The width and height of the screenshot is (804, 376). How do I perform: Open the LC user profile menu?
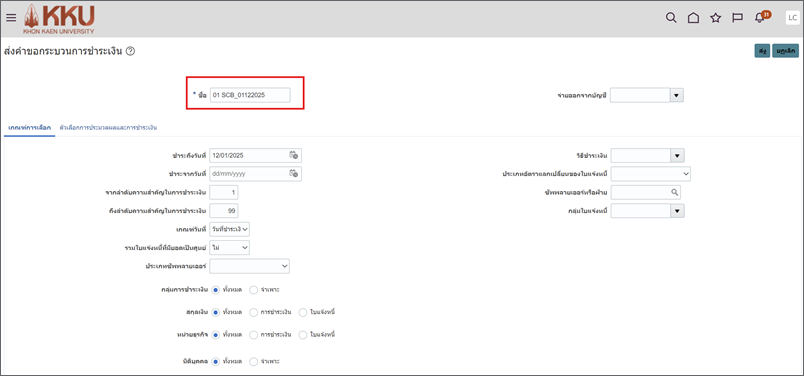coord(792,18)
